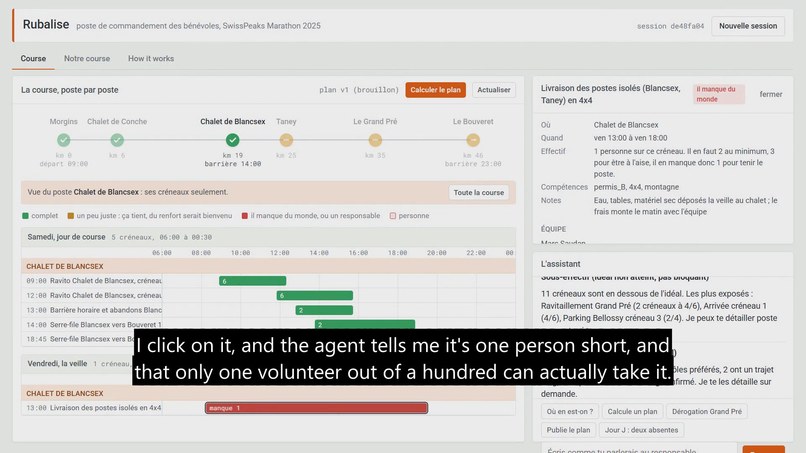
Task: Click the plan v1 (brouillon) label
Action: 359,90
